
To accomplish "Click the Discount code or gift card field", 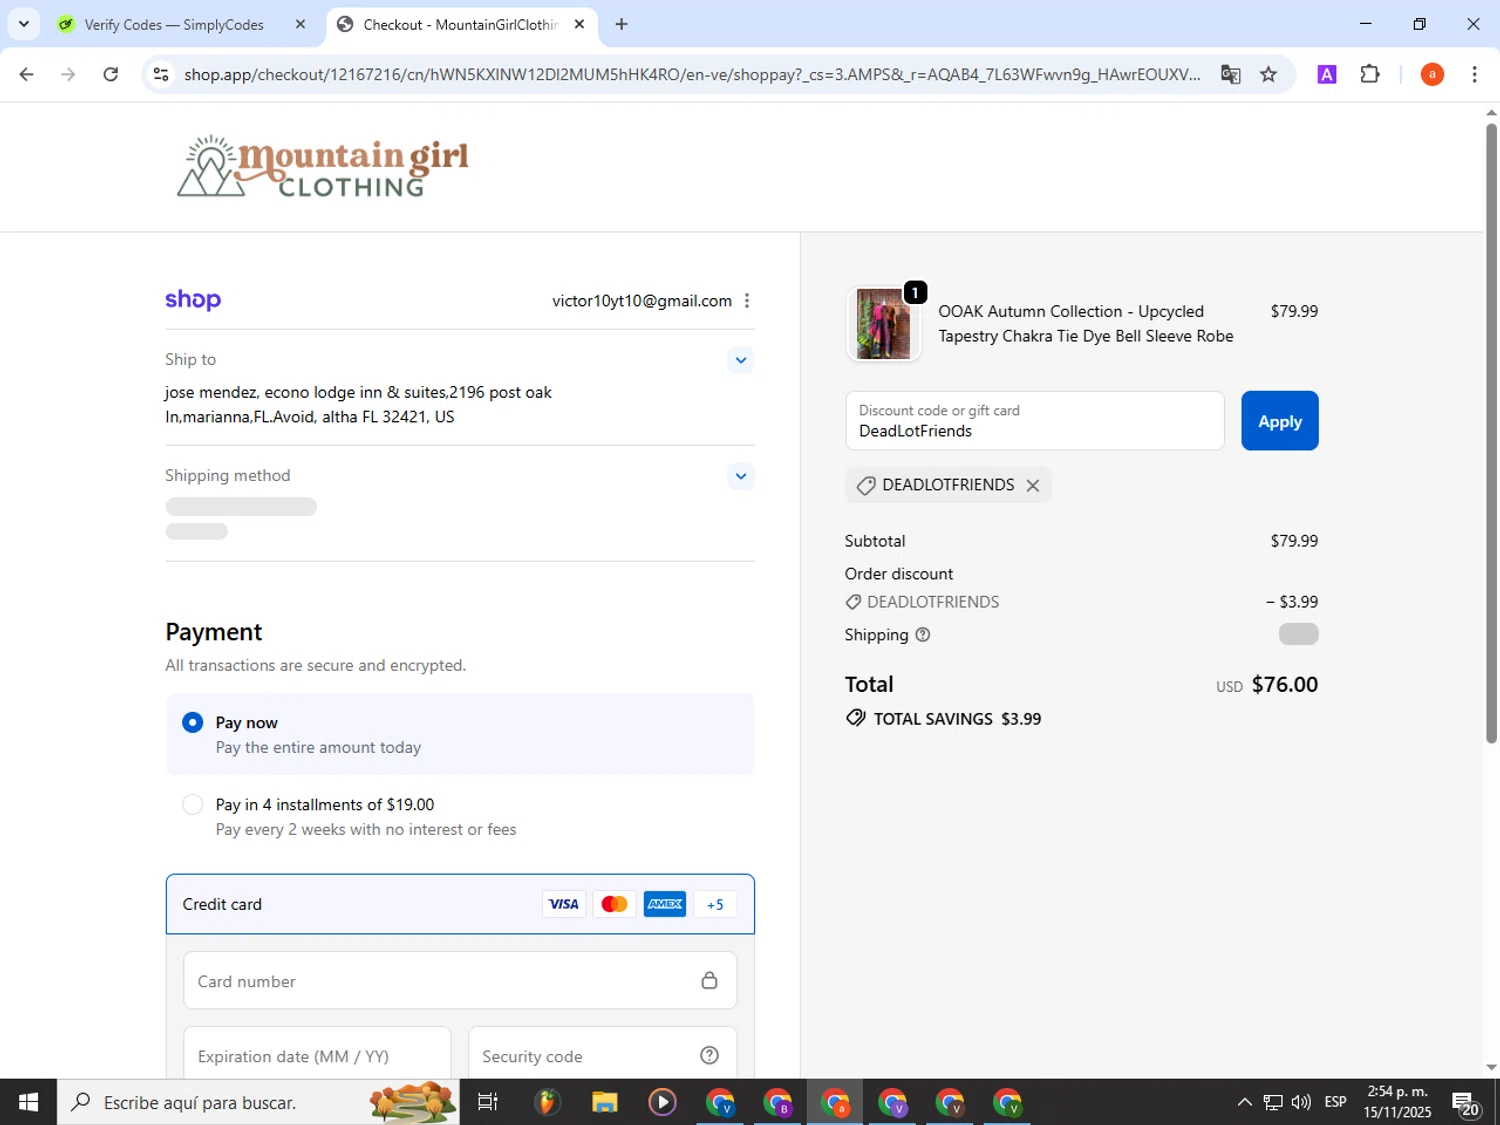I will [1034, 421].
